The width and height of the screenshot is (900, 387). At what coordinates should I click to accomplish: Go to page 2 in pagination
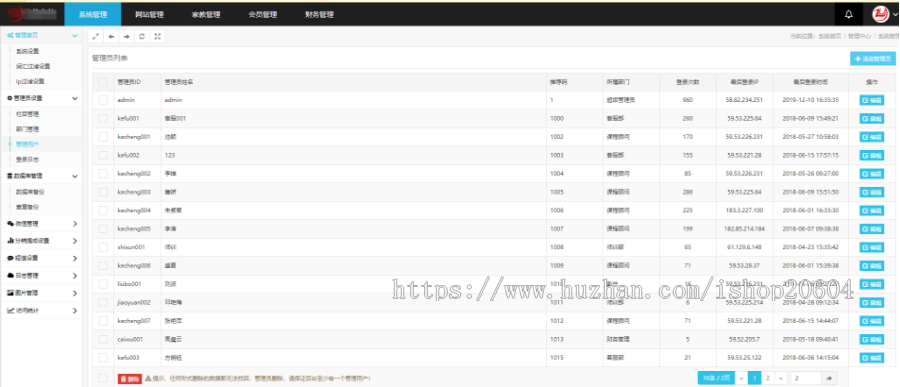[x=767, y=378]
